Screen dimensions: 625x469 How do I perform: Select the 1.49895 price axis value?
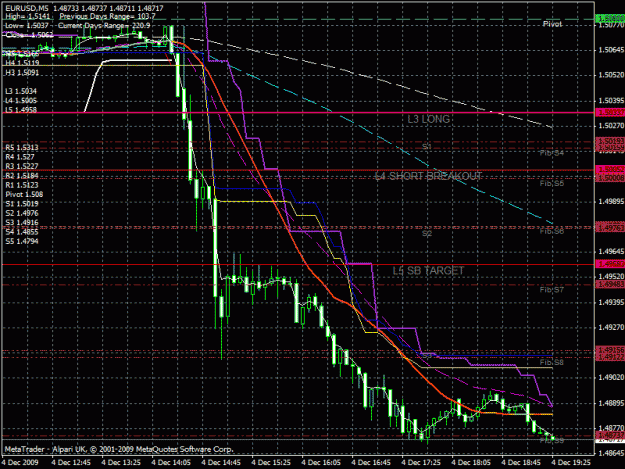point(611,202)
